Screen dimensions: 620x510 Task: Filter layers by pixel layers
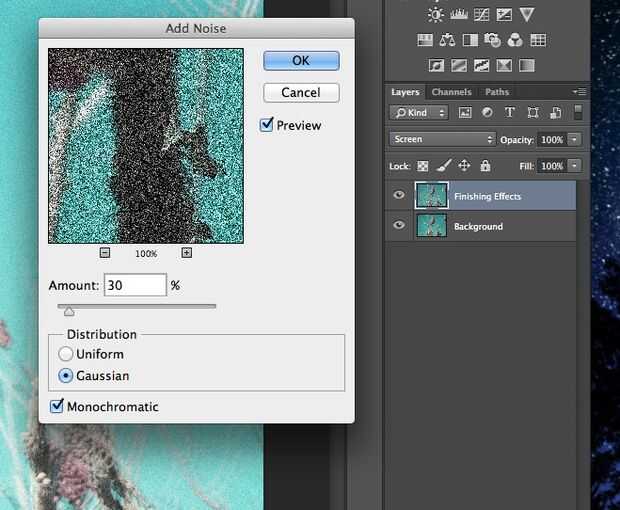[x=465, y=113]
